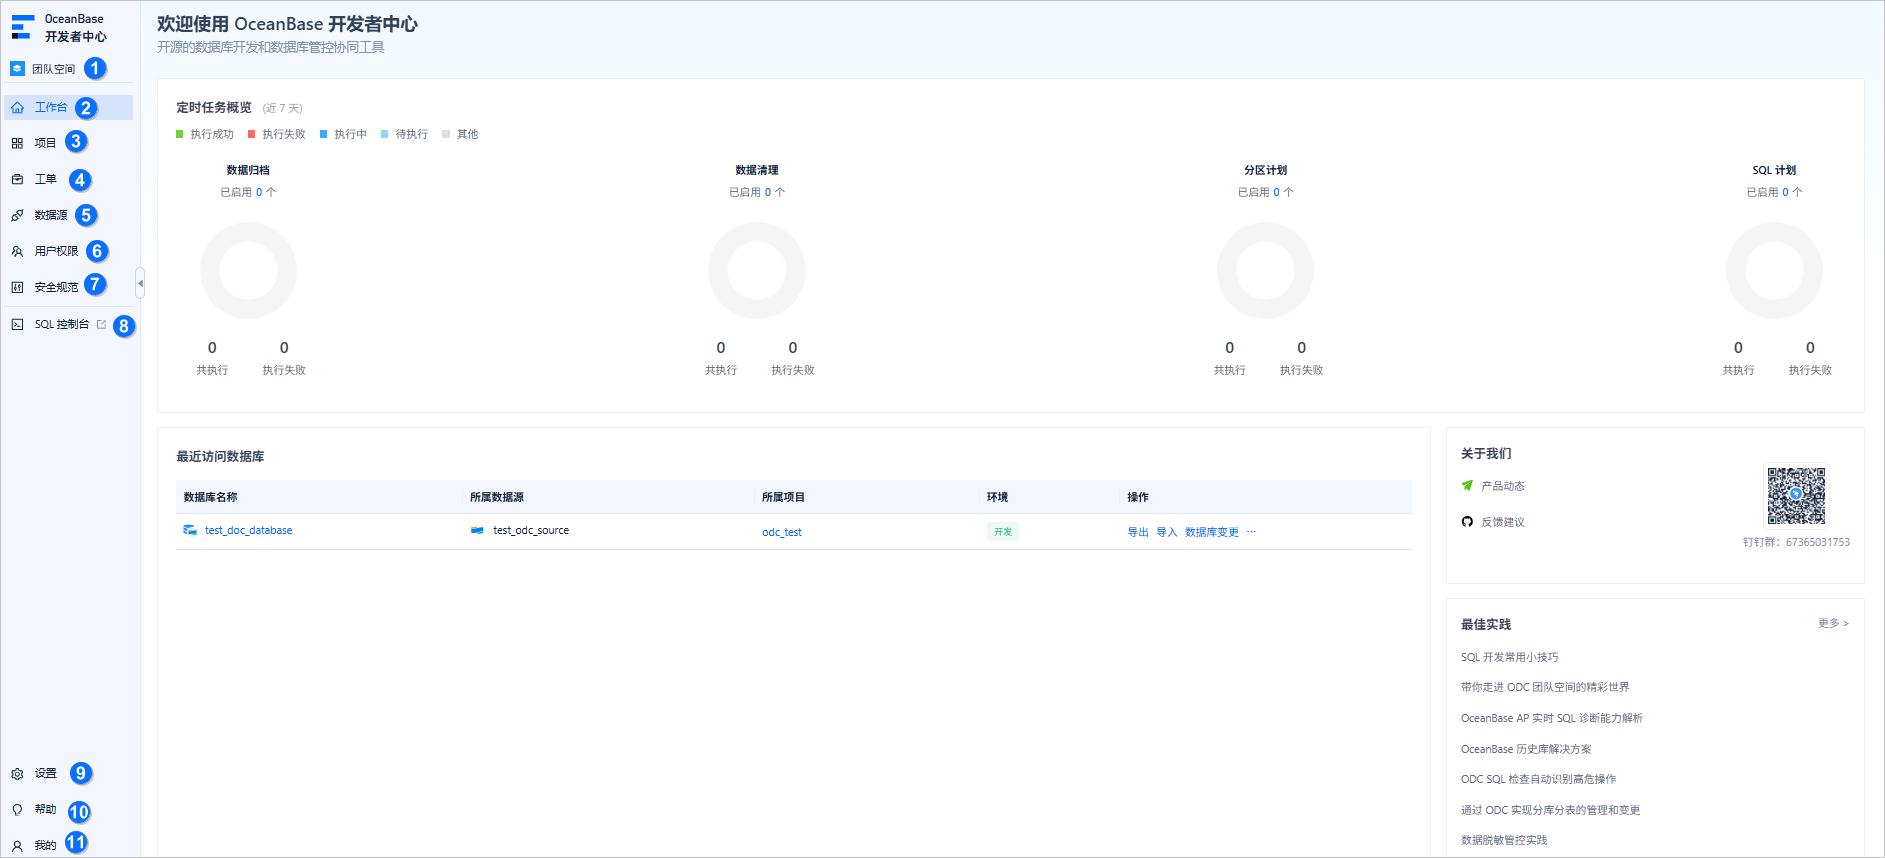
Task: Open the 团队空间 workspace icon
Action: click(17, 69)
